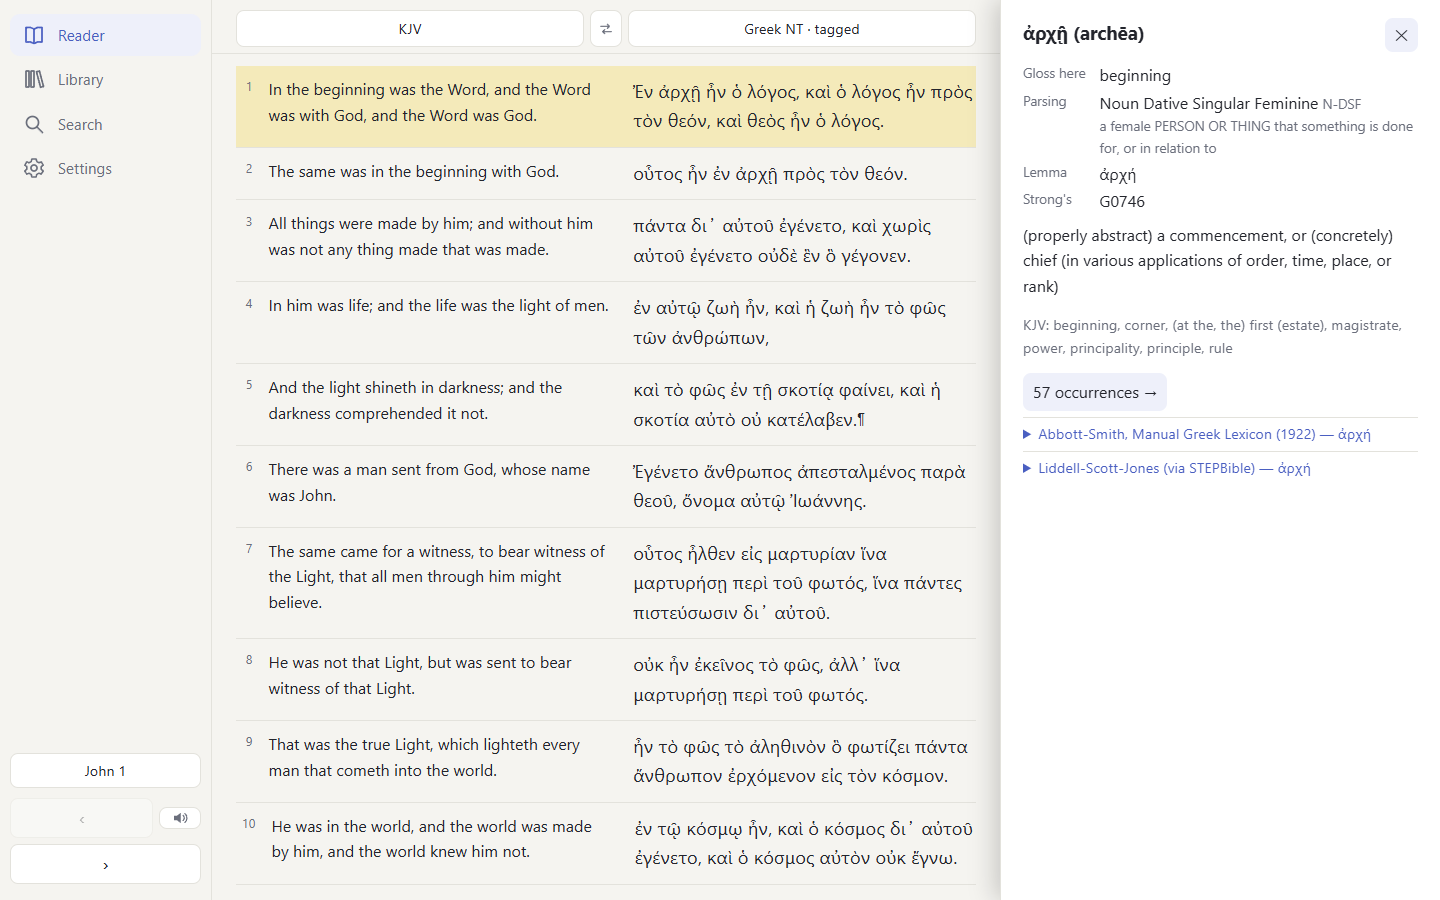Open the Library books icon
Viewport: 1440px width, 900px height.
pos(34,80)
